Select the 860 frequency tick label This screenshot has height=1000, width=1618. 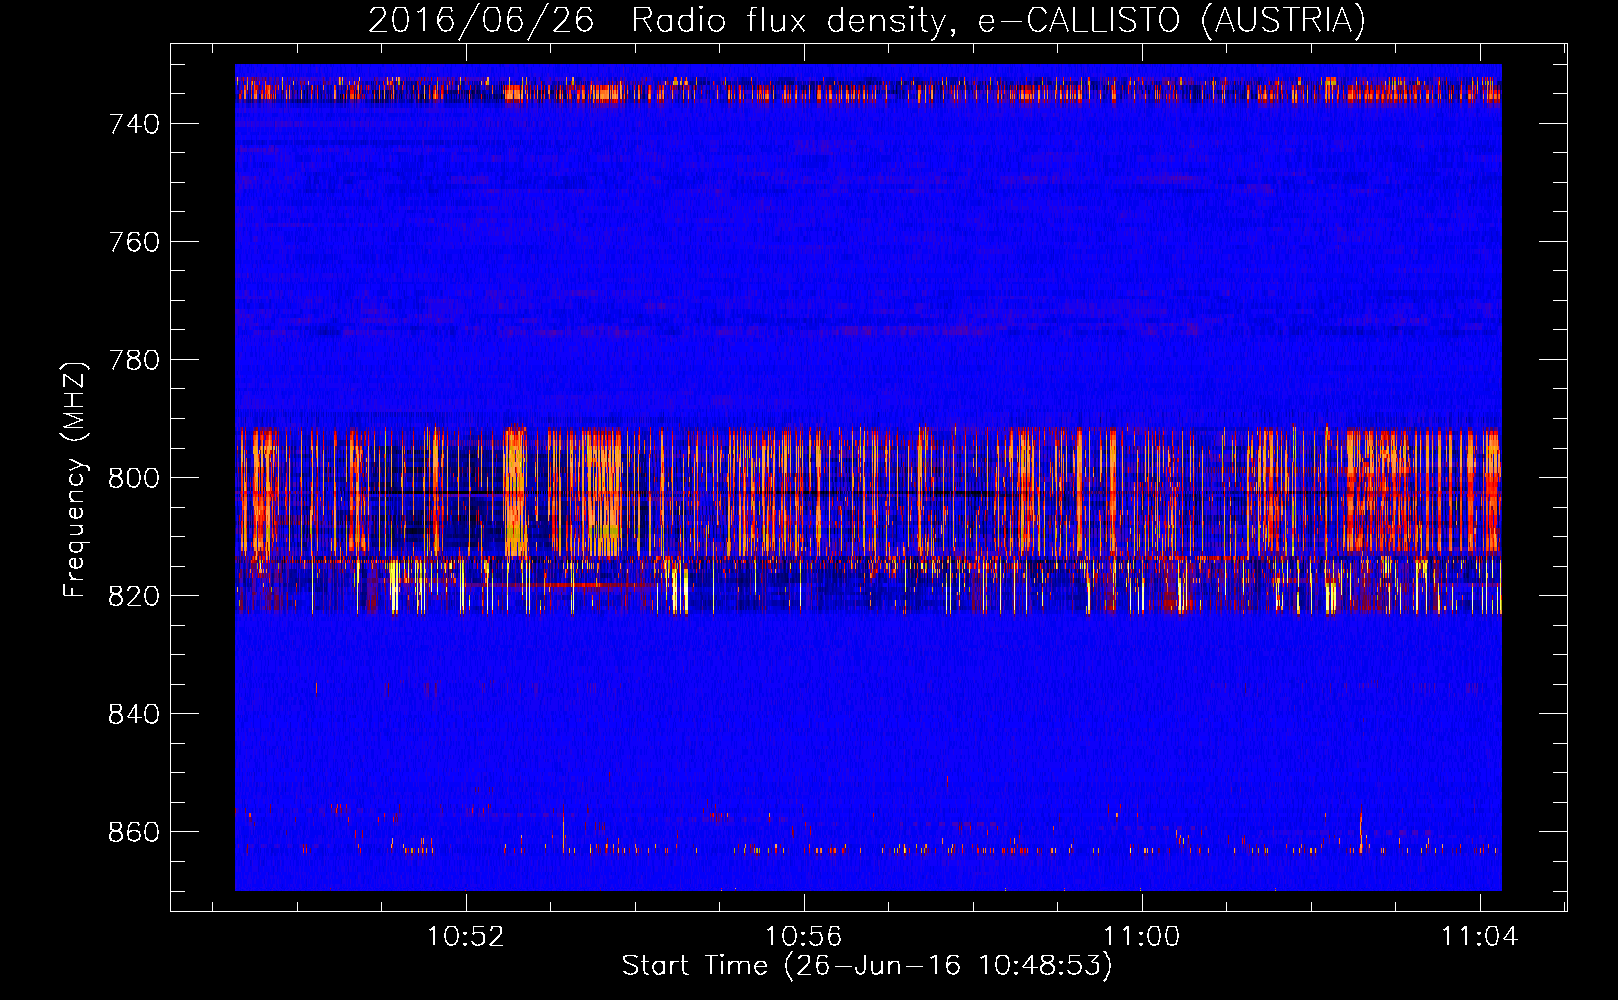tap(134, 832)
